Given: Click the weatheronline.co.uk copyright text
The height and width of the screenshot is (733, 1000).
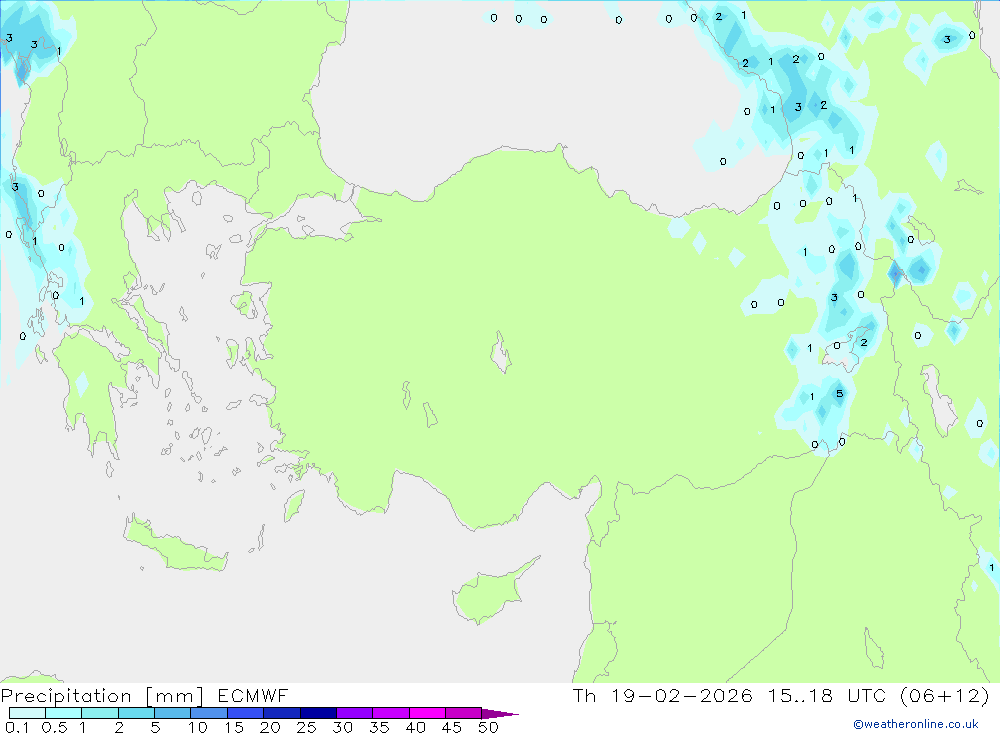Looking at the screenshot, I should click(x=915, y=724).
